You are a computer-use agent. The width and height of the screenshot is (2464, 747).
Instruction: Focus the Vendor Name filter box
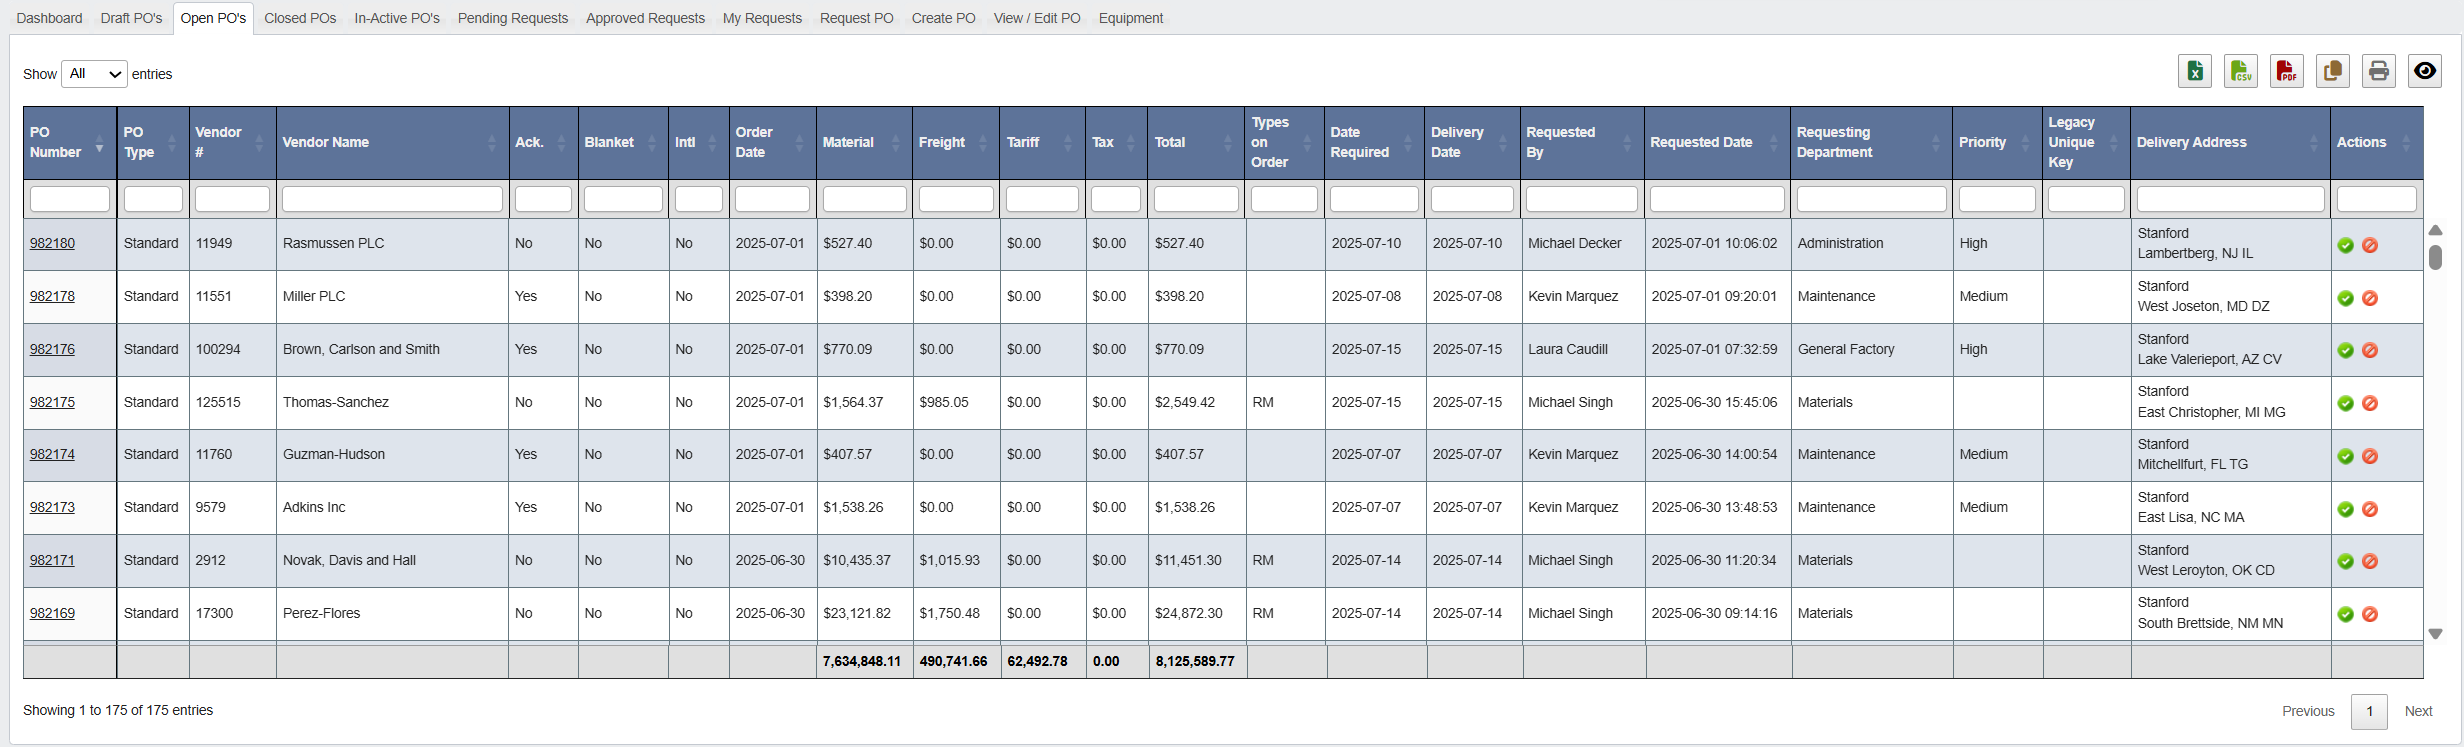pyautogui.click(x=392, y=199)
